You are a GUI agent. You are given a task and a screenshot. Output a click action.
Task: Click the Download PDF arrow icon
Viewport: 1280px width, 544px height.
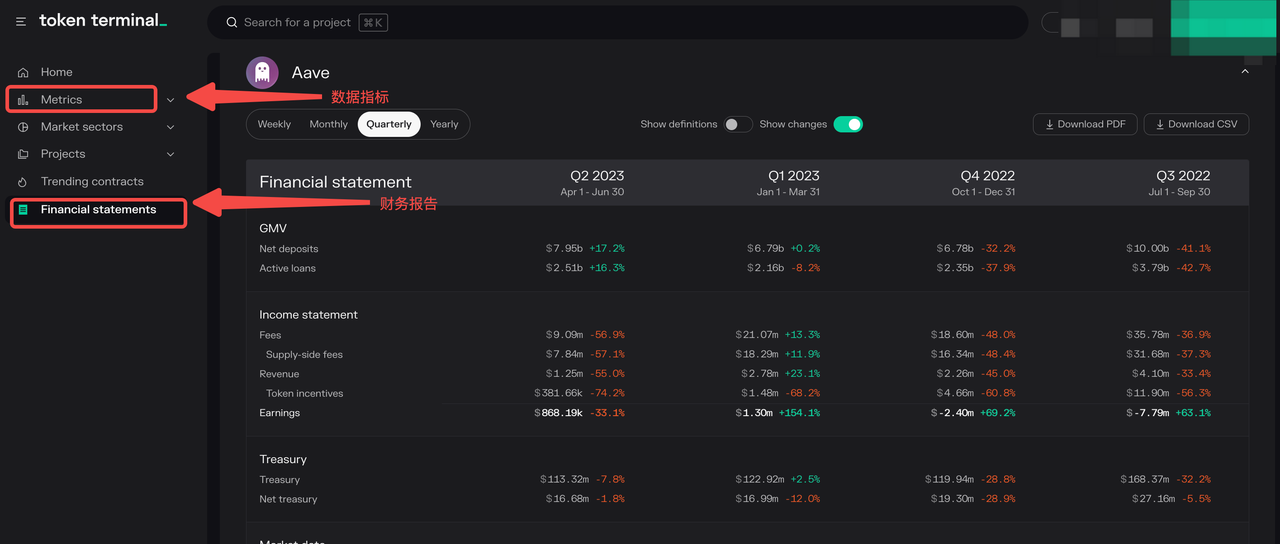pos(1050,125)
